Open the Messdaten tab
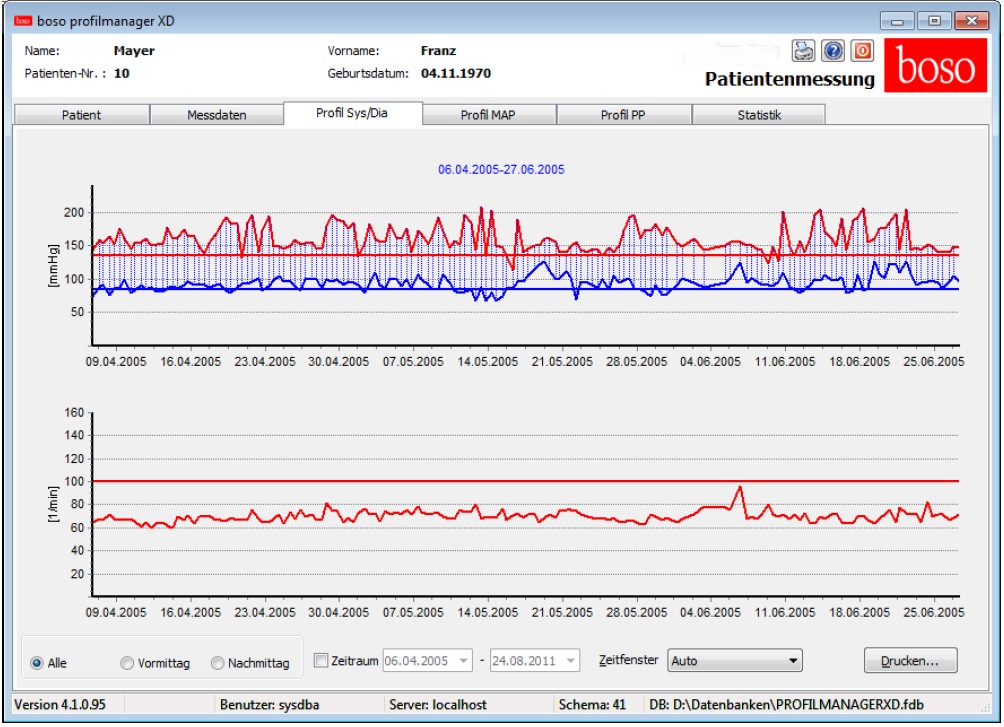Viewport: 1004px width, 727px height. pos(216,115)
